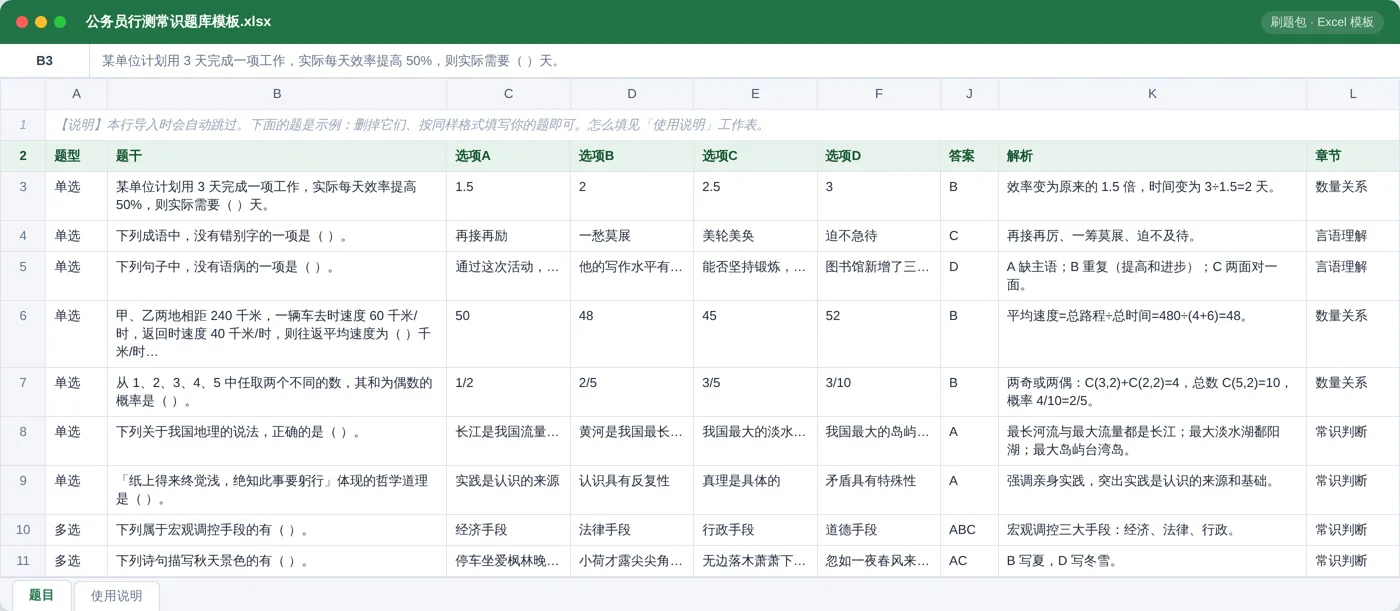Select cell containing 再接再励

point(508,236)
